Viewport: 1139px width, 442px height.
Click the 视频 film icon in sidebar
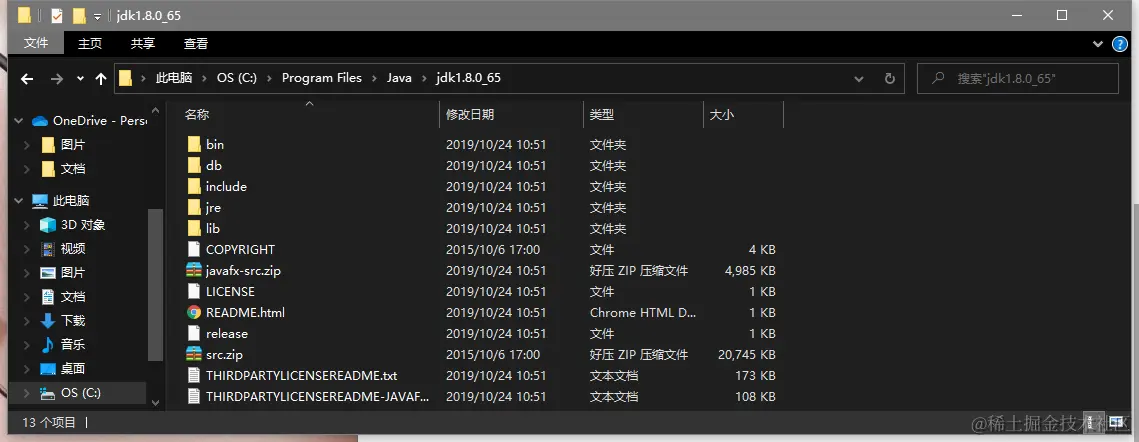pos(48,249)
